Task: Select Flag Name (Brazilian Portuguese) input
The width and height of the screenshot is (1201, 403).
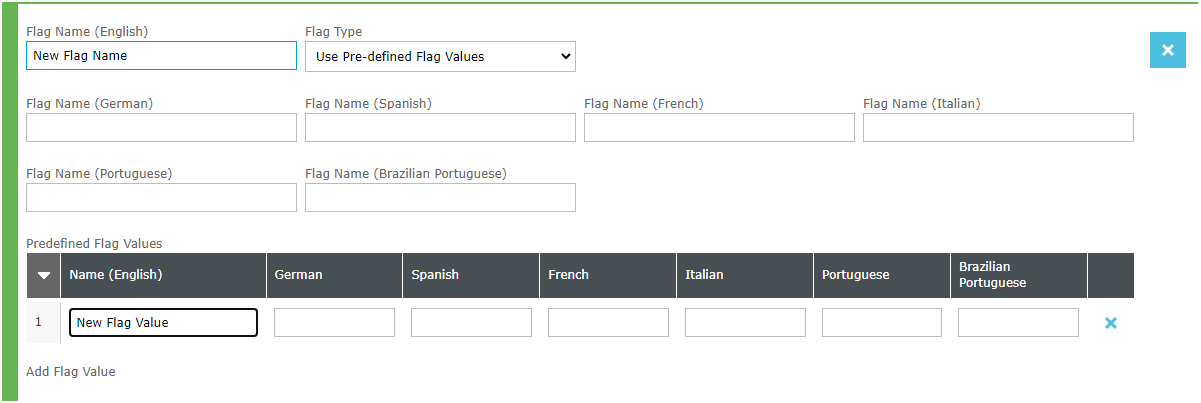Action: click(x=440, y=197)
